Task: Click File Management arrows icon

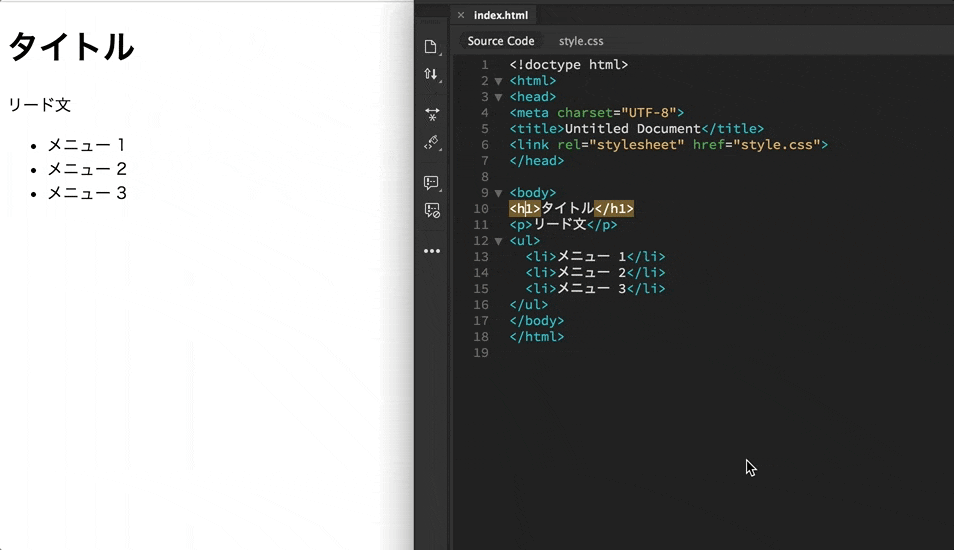Action: tap(431, 74)
